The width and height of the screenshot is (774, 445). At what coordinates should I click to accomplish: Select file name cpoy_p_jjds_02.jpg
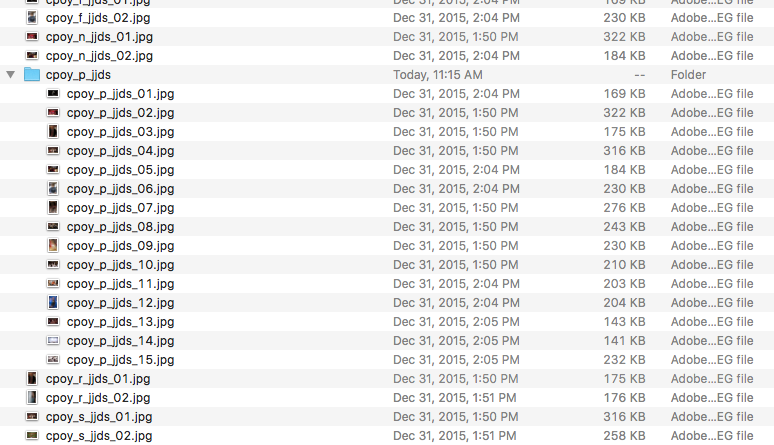click(x=120, y=113)
